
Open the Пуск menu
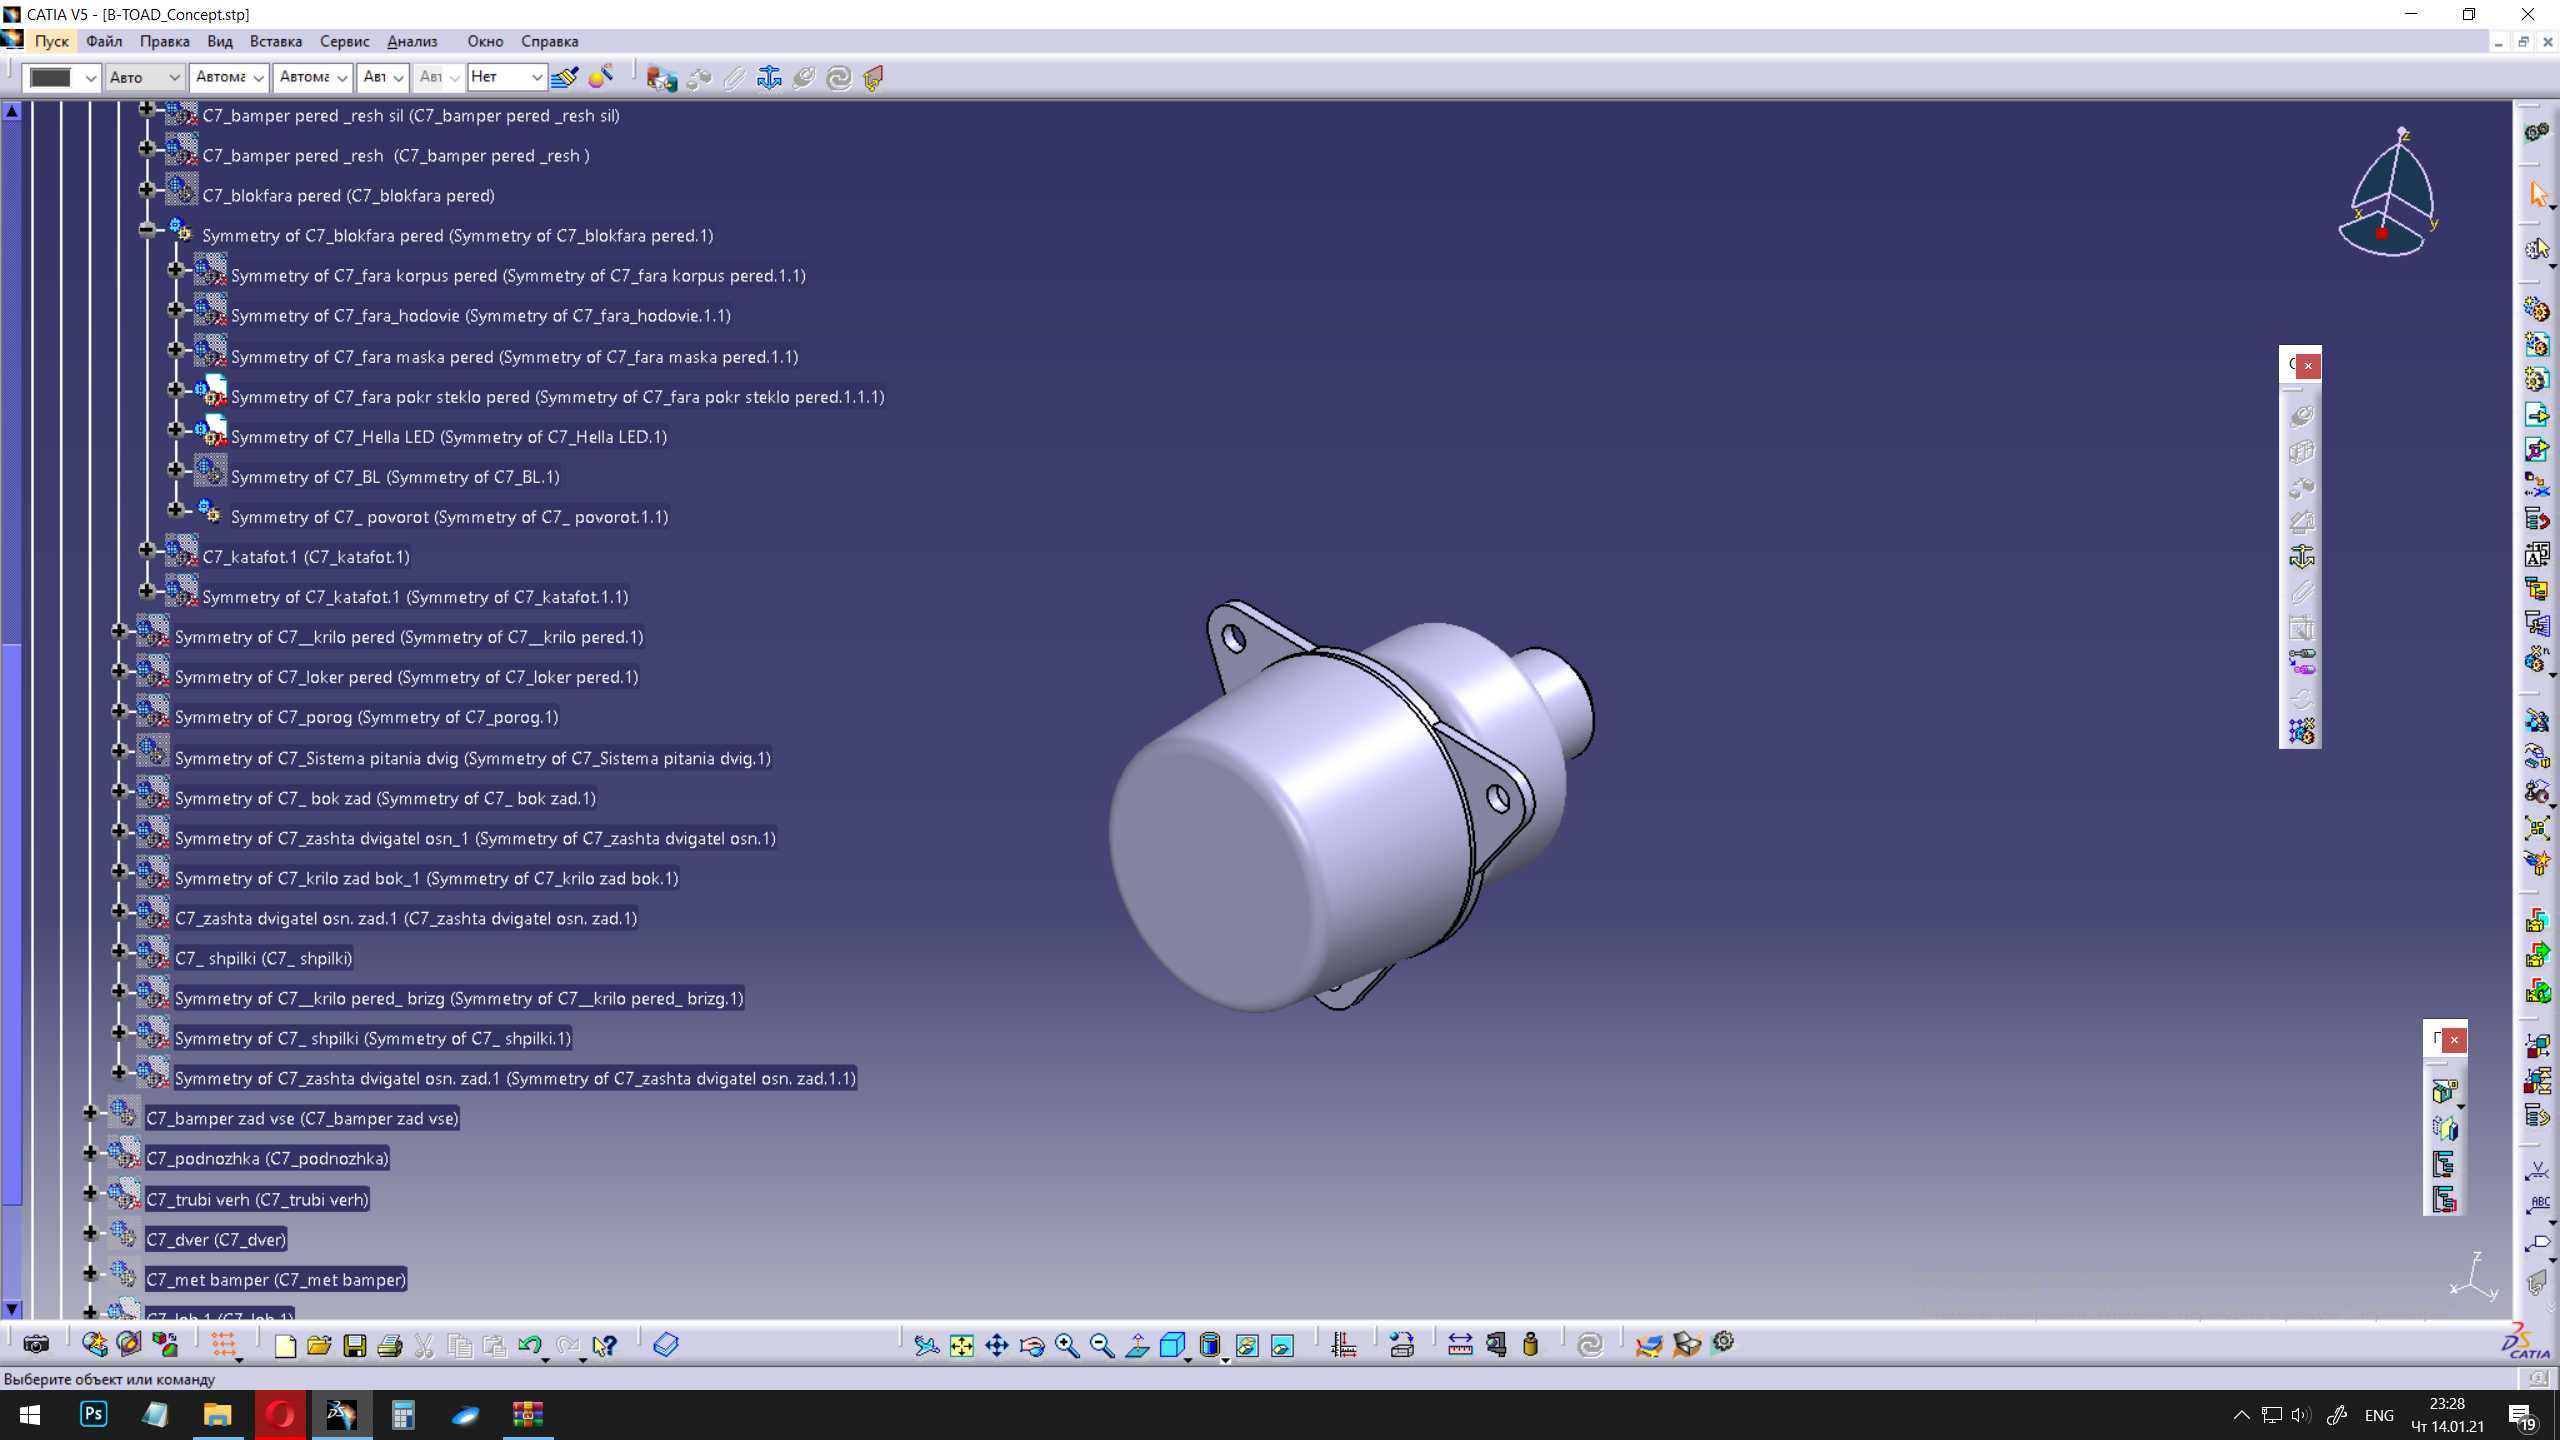tap(51, 41)
